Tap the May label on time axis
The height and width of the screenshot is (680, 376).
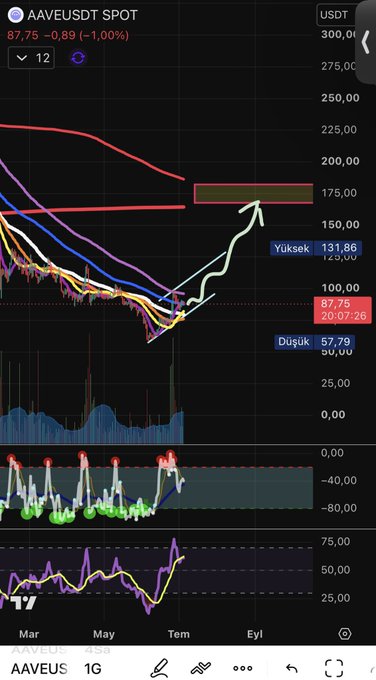[x=104, y=634]
